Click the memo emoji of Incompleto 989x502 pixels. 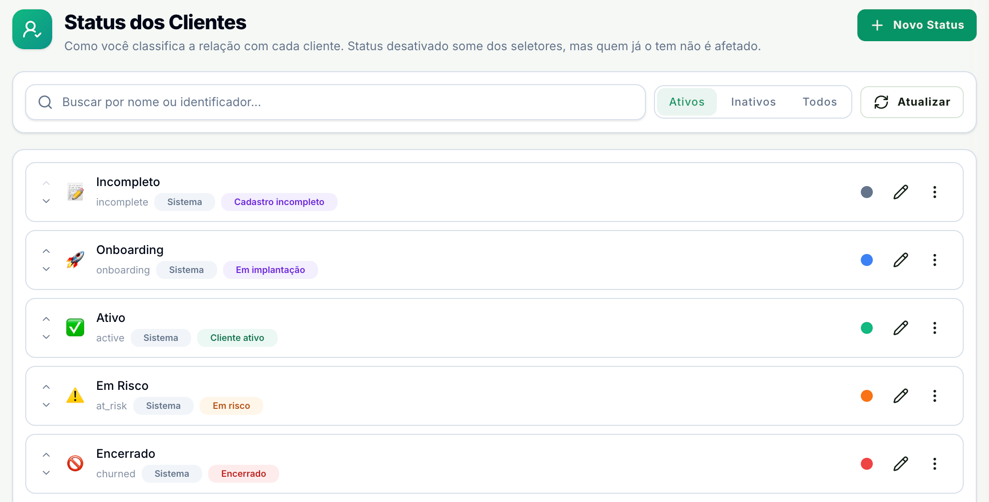(x=75, y=192)
